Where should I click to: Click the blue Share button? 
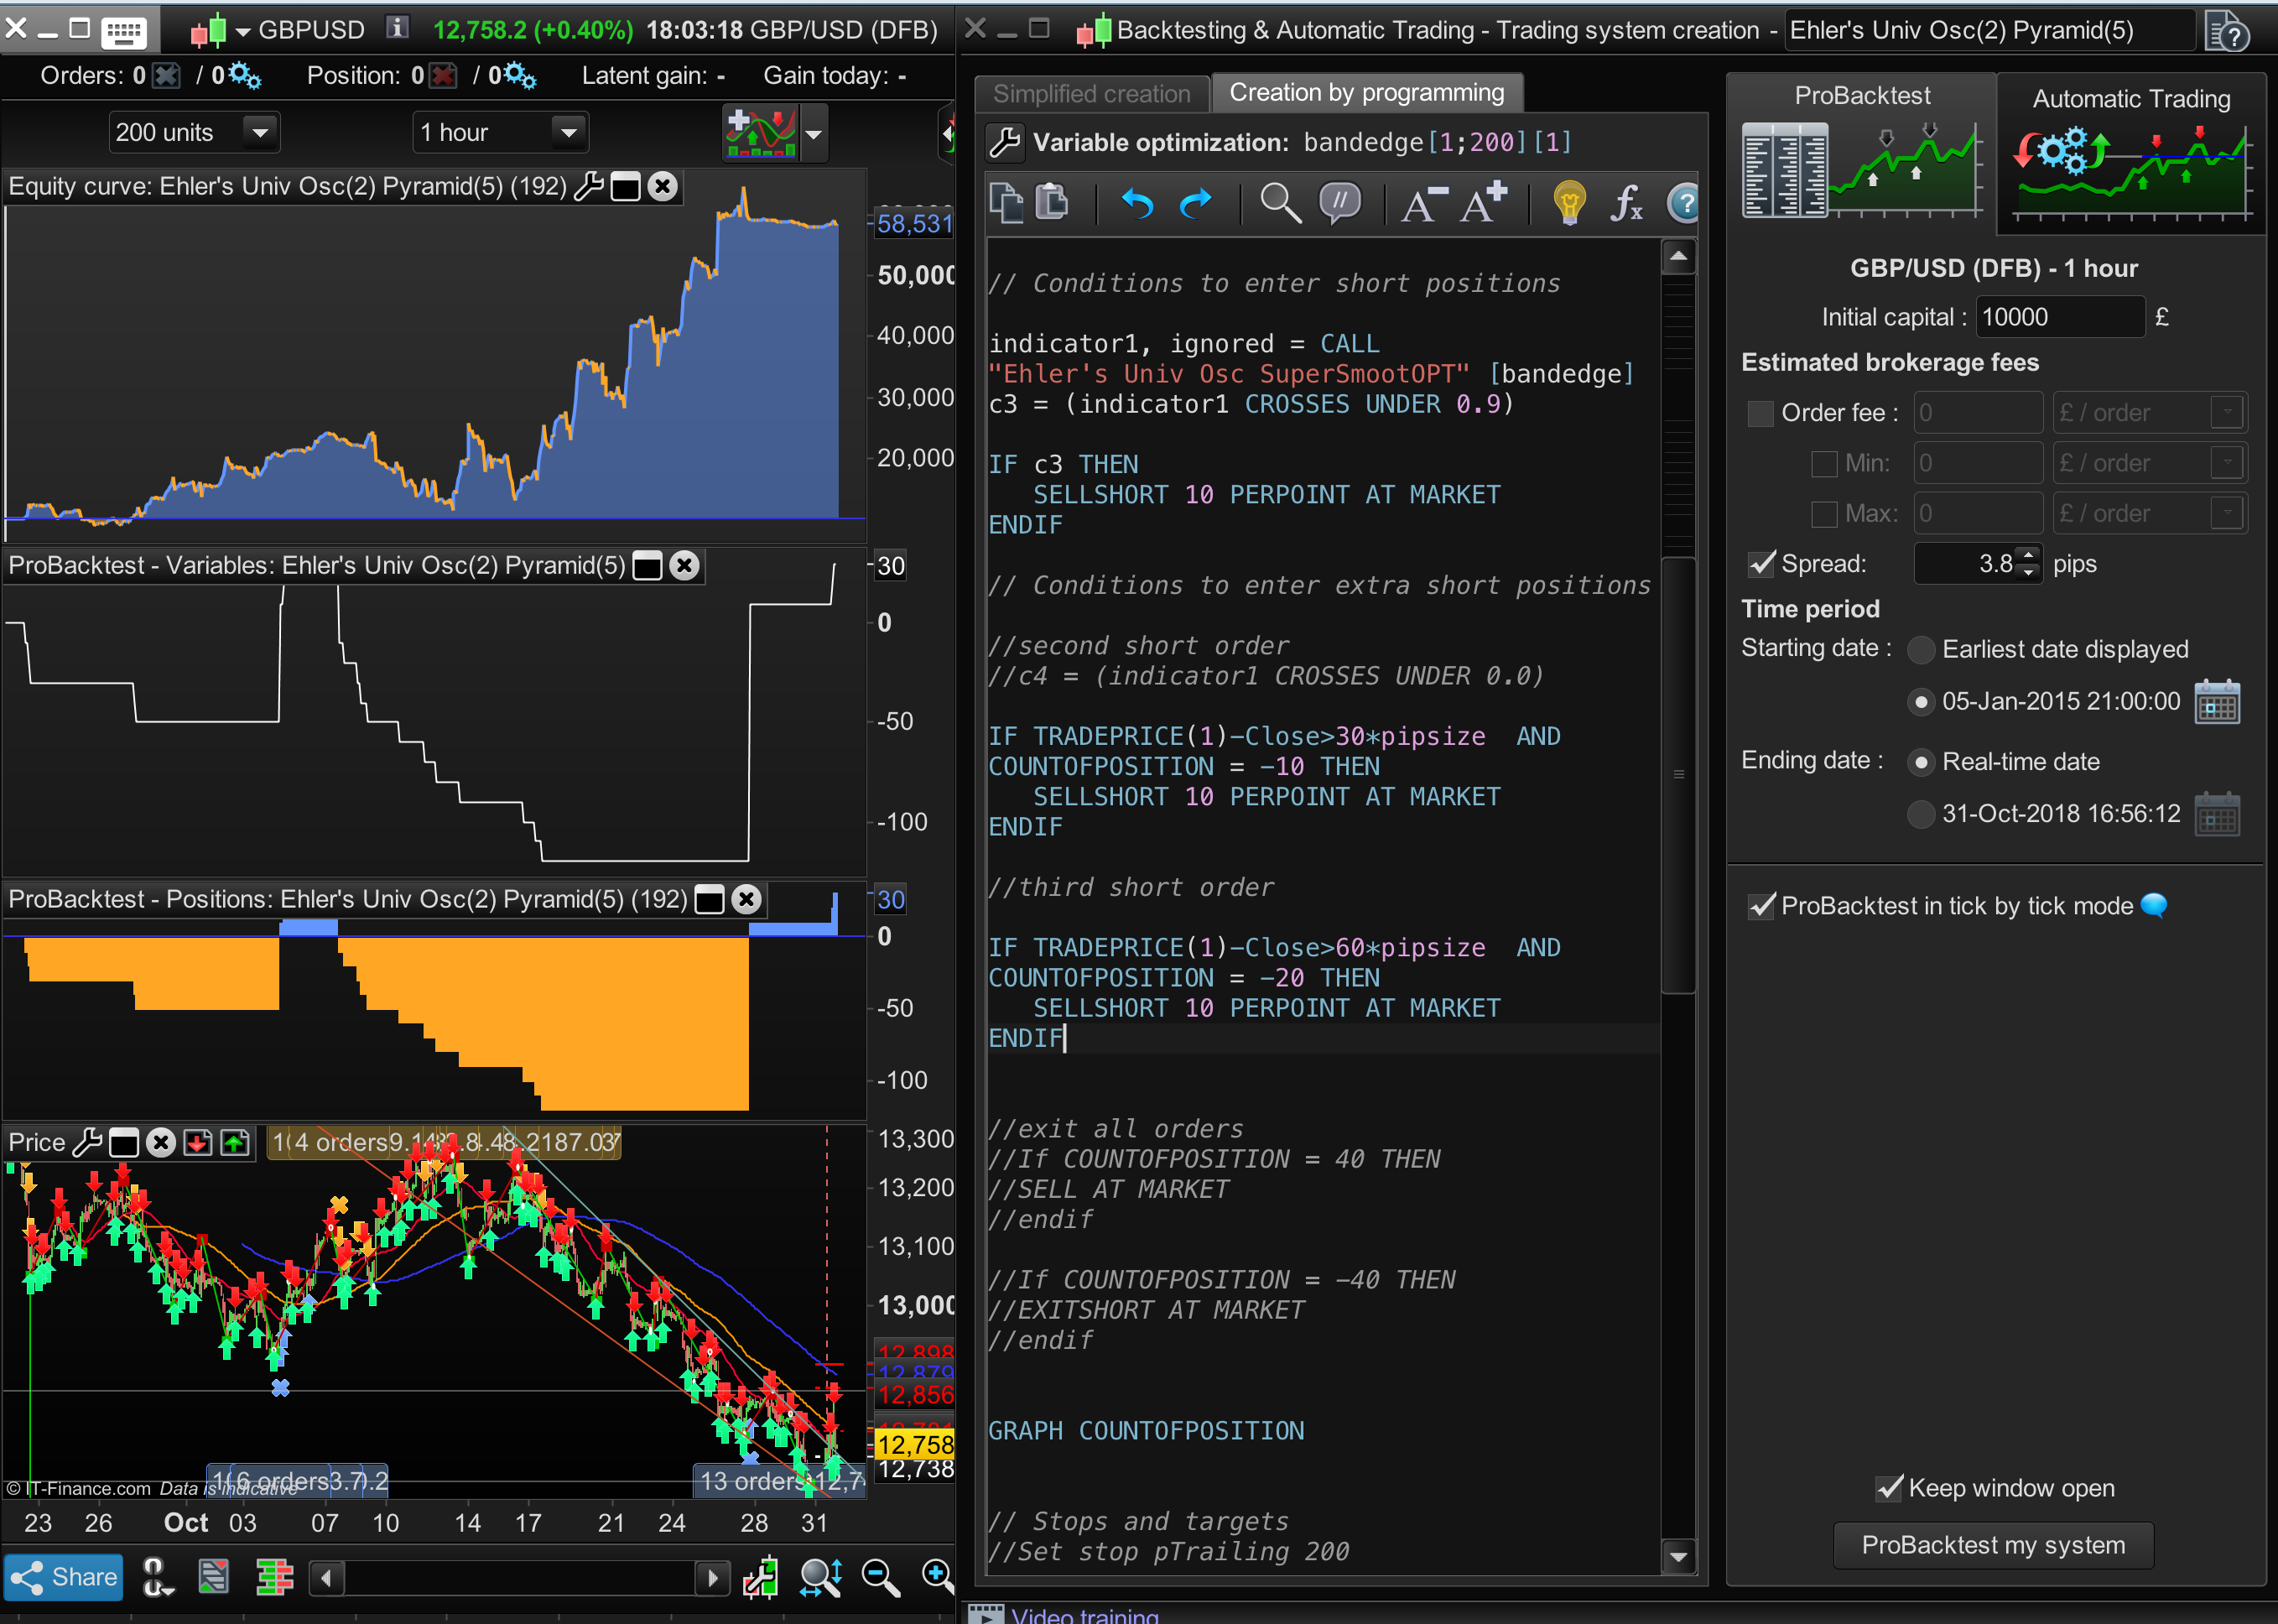point(64,1577)
